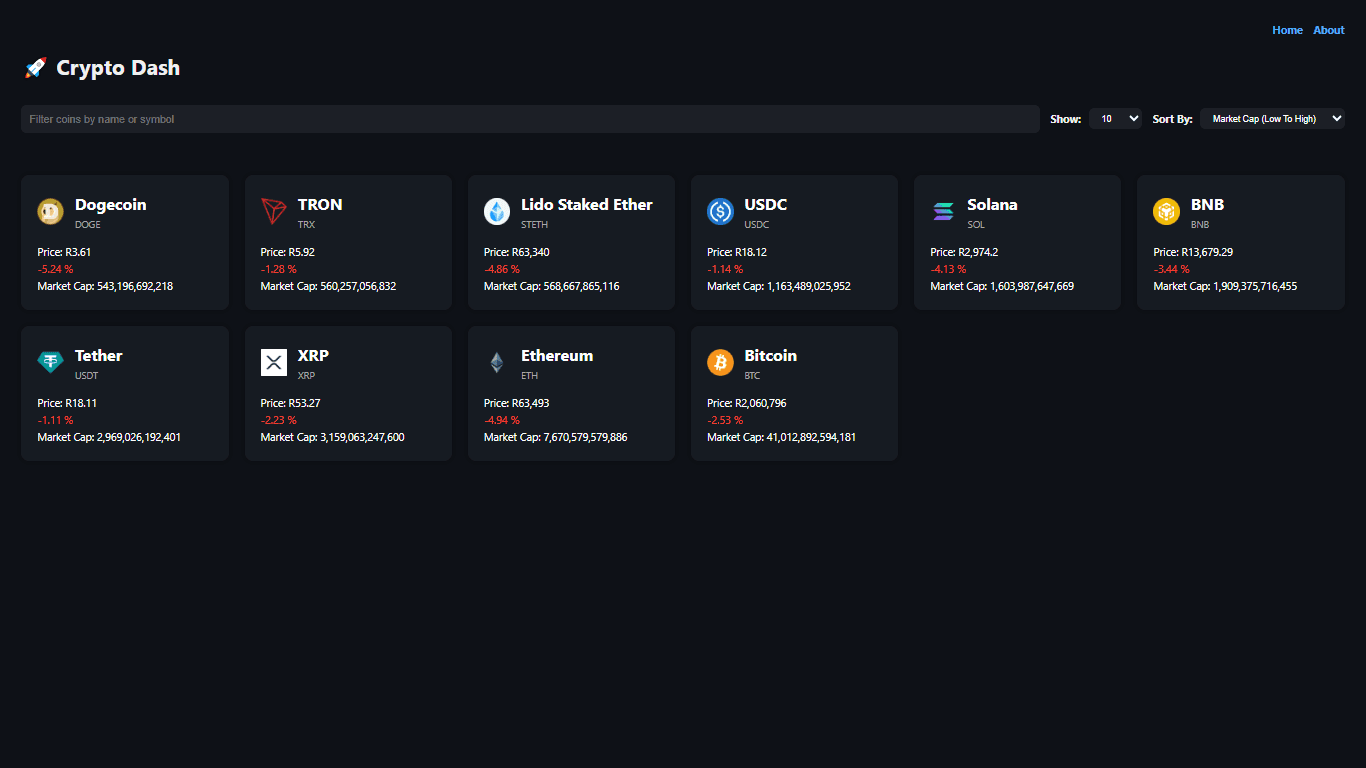
Task: Click the DOGE symbol label
Action: click(88, 225)
